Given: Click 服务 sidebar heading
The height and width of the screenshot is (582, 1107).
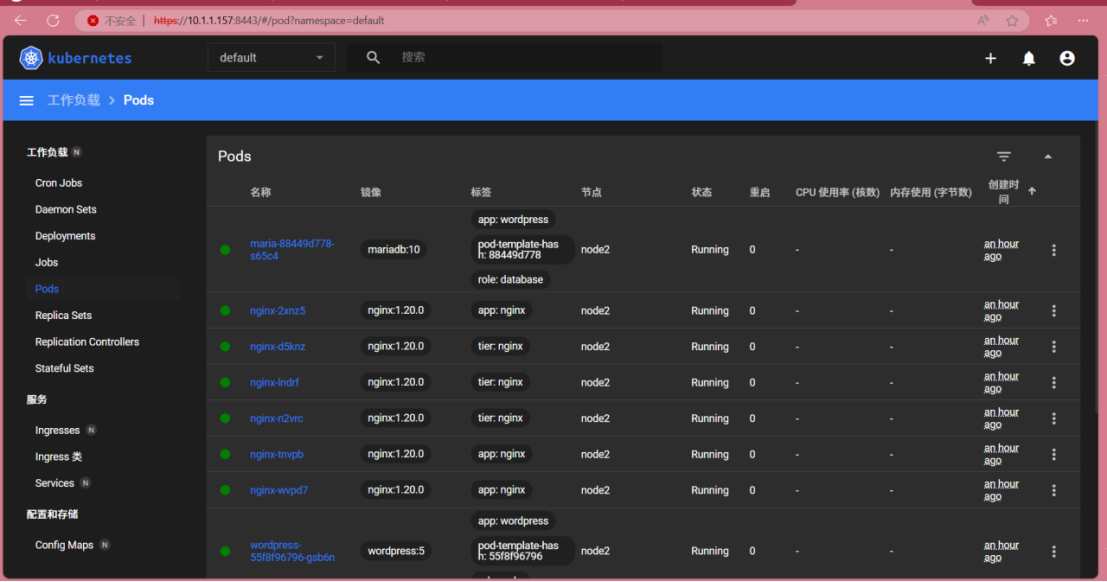Looking at the screenshot, I should [37, 400].
